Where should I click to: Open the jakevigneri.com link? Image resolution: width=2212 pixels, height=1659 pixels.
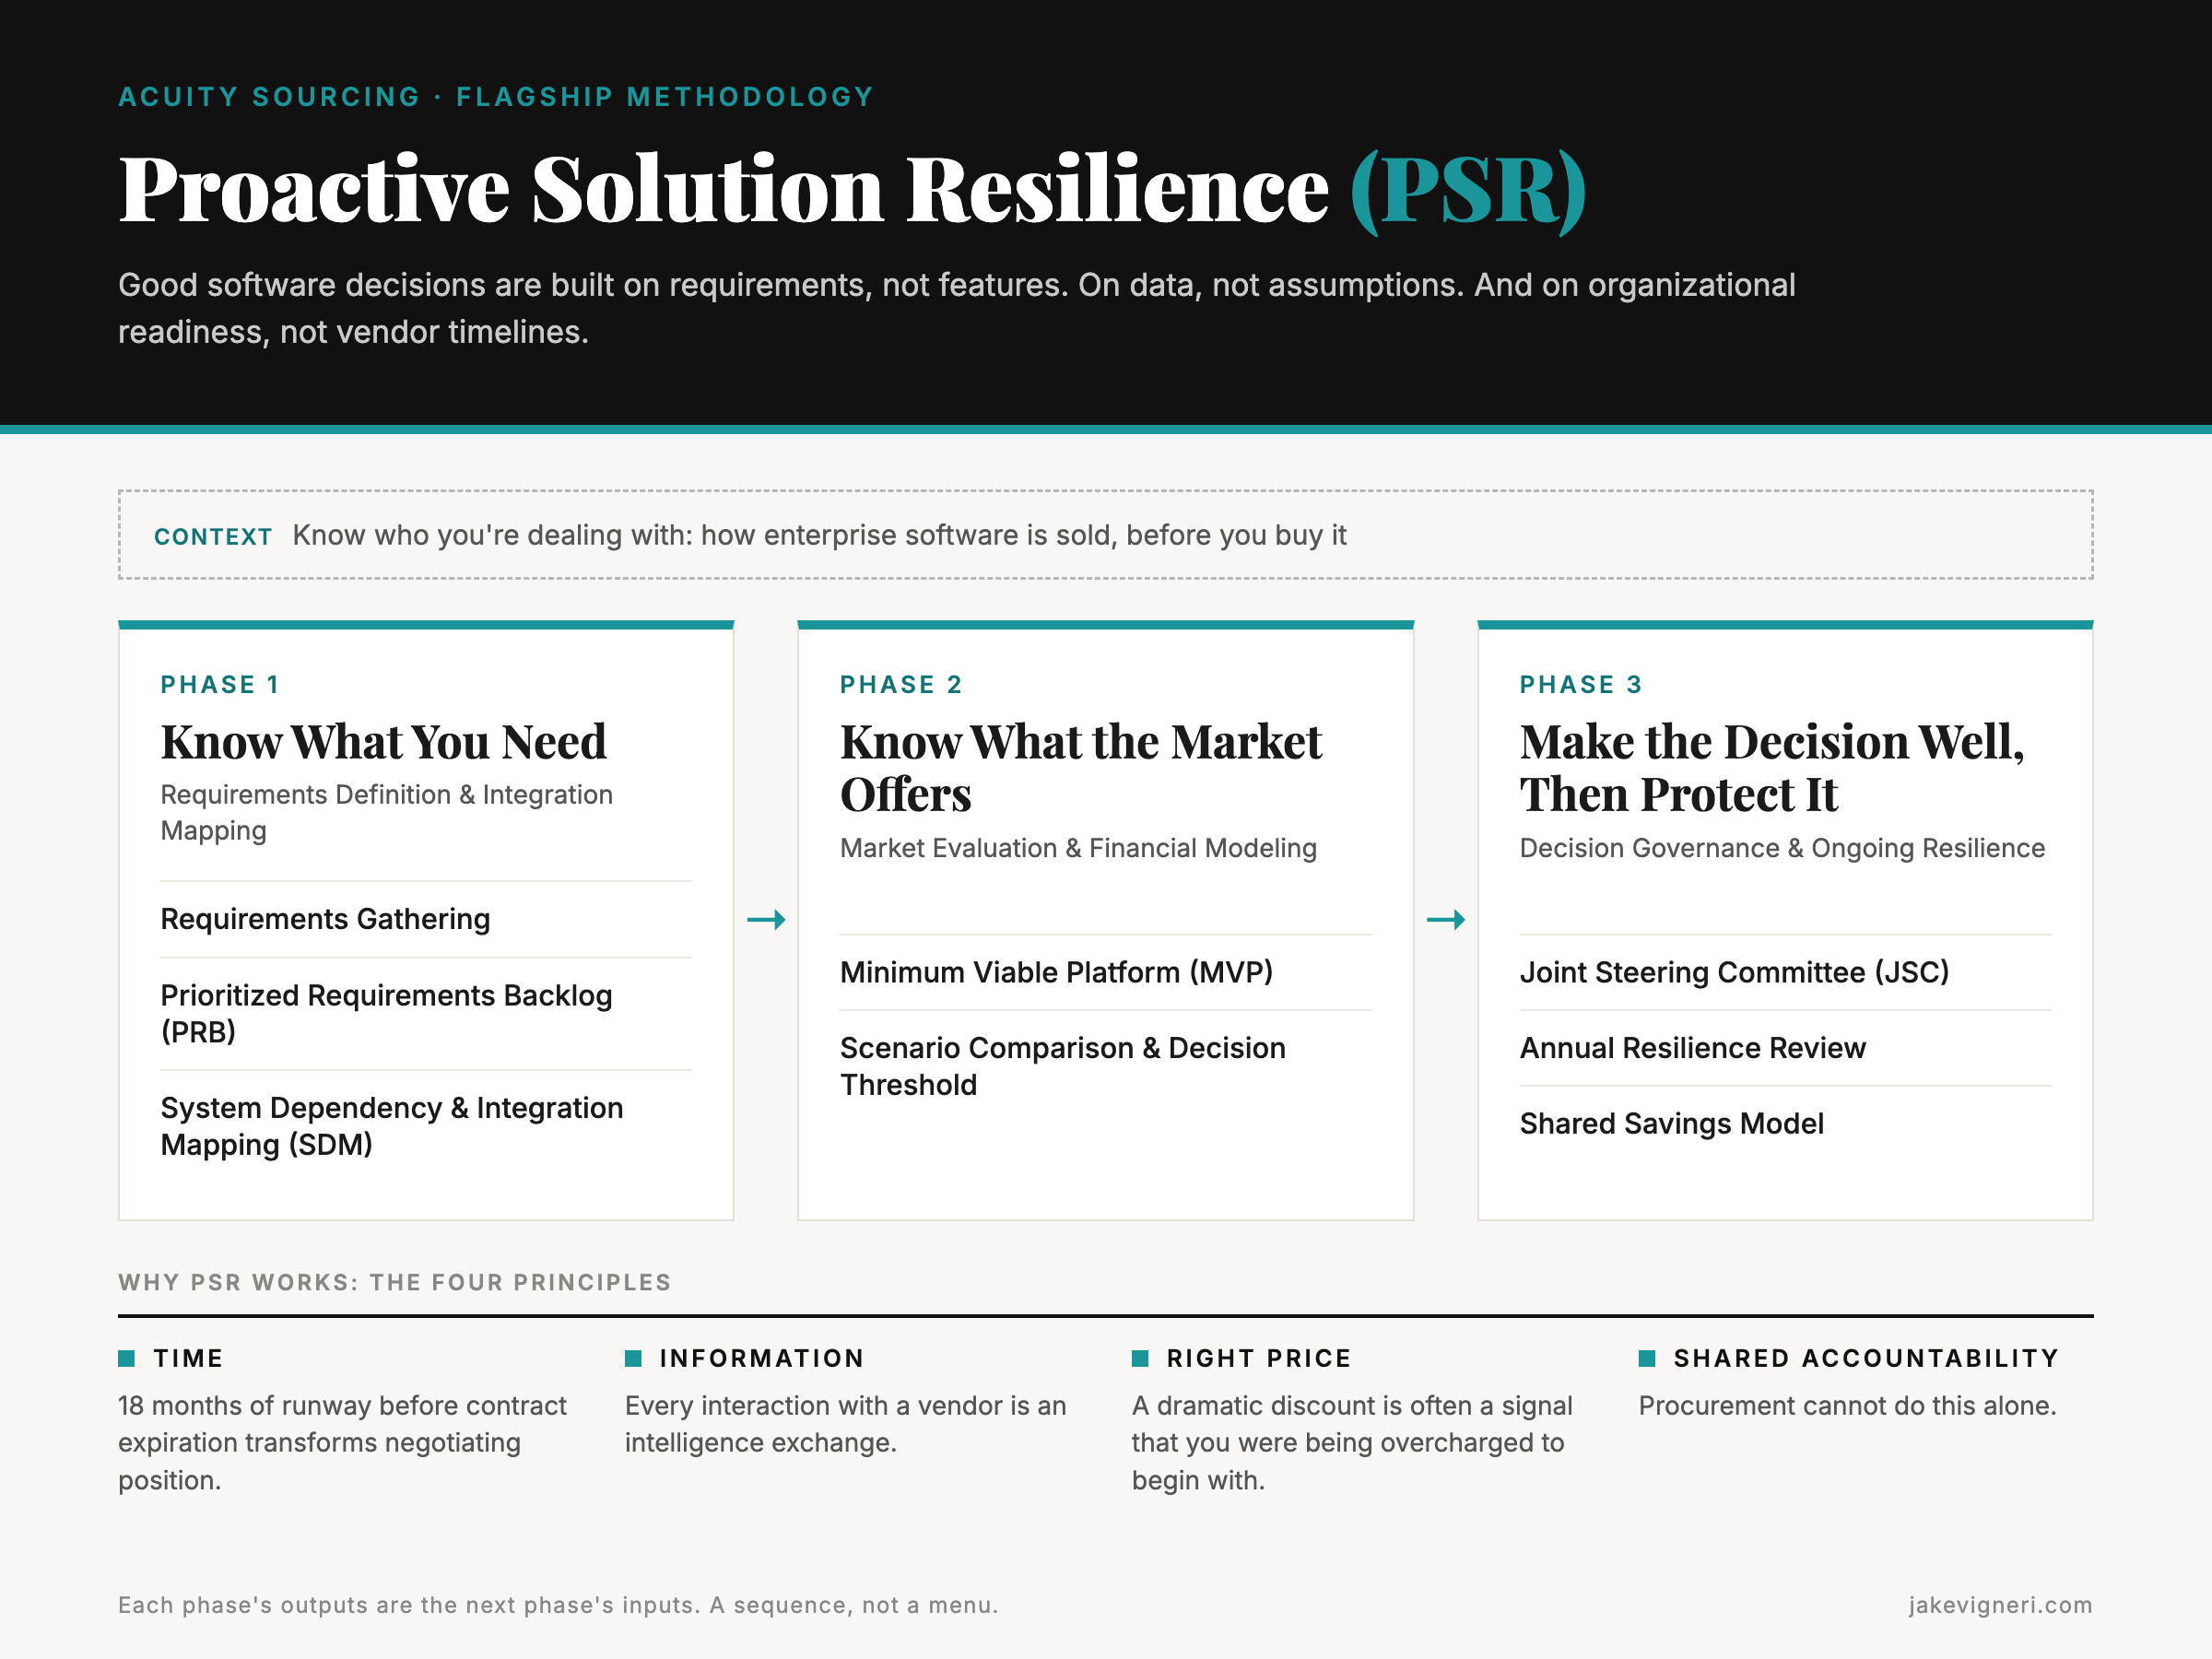tap(2000, 1605)
